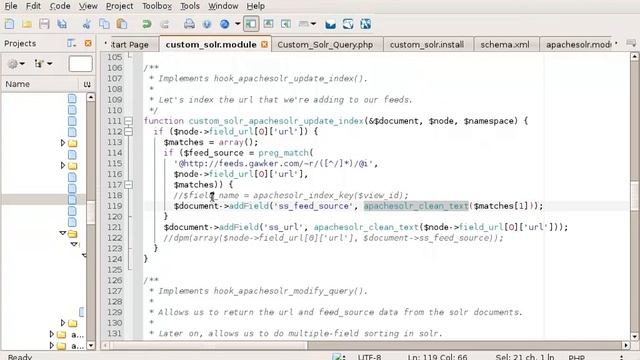Open the Tools menu
This screenshot has height=360, width=640.
190,6
